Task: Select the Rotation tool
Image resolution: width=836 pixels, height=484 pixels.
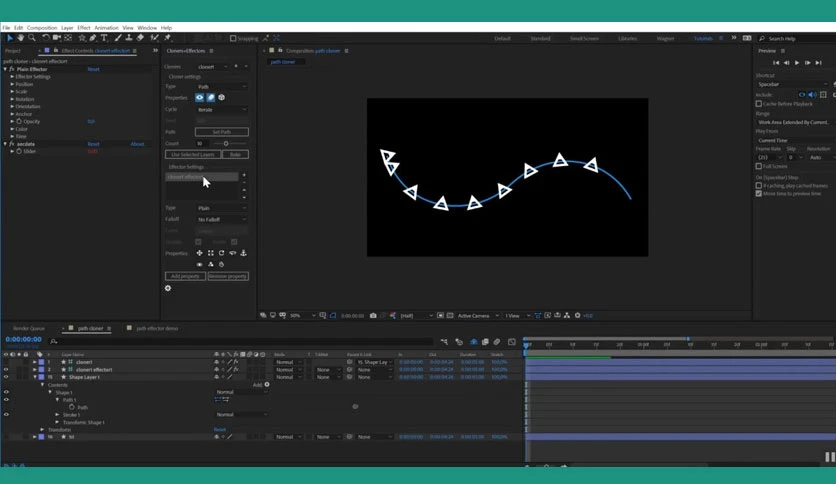Action: tap(46, 38)
